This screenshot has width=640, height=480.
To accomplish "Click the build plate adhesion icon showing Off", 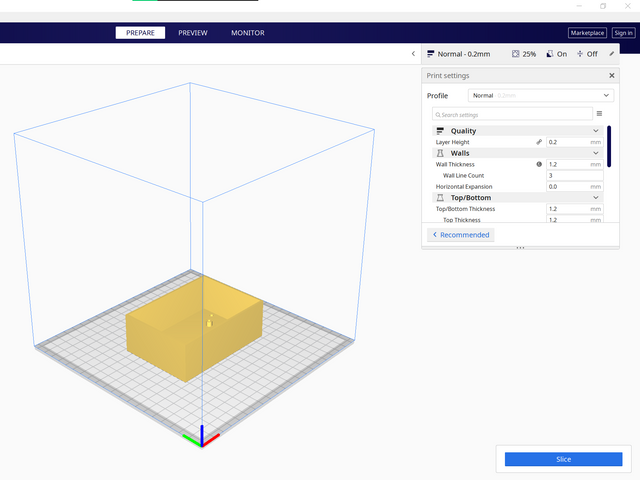I will [x=581, y=54].
